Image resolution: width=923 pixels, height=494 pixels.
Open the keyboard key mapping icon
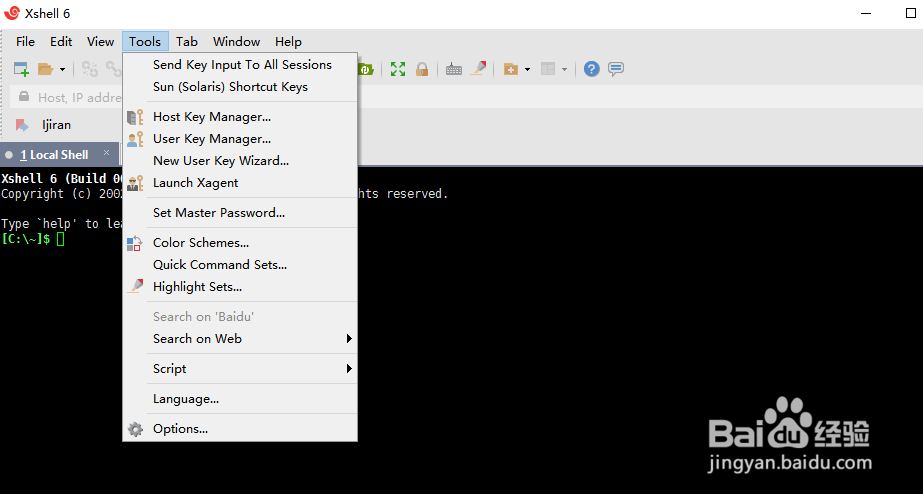point(453,69)
